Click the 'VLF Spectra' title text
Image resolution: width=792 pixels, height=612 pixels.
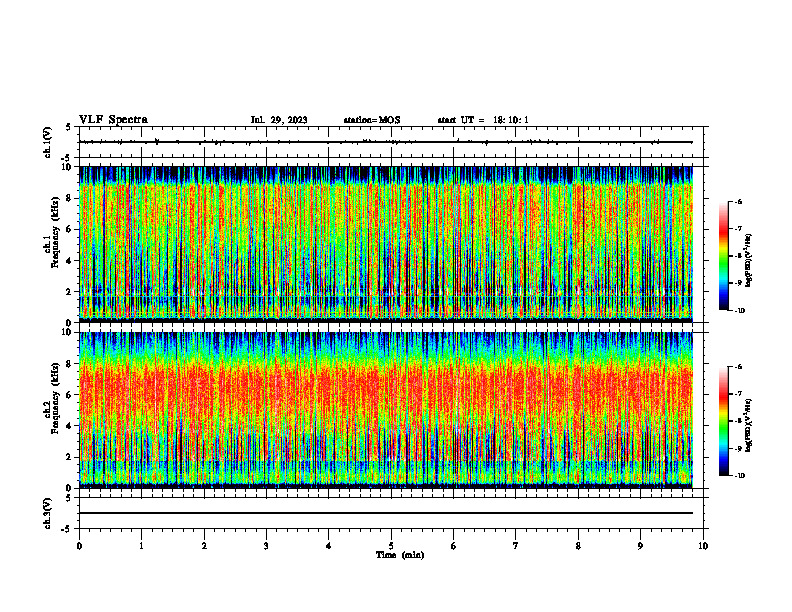click(113, 120)
